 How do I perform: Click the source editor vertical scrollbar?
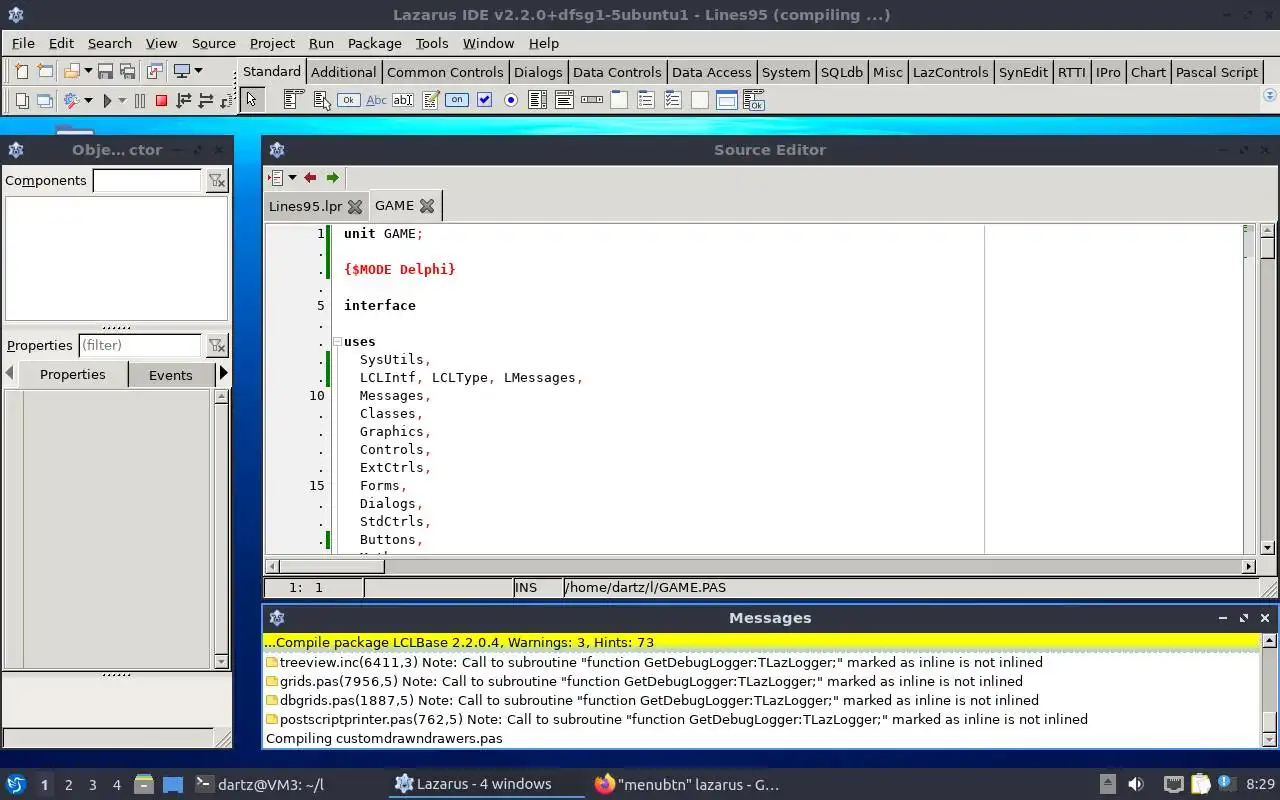click(x=1268, y=389)
